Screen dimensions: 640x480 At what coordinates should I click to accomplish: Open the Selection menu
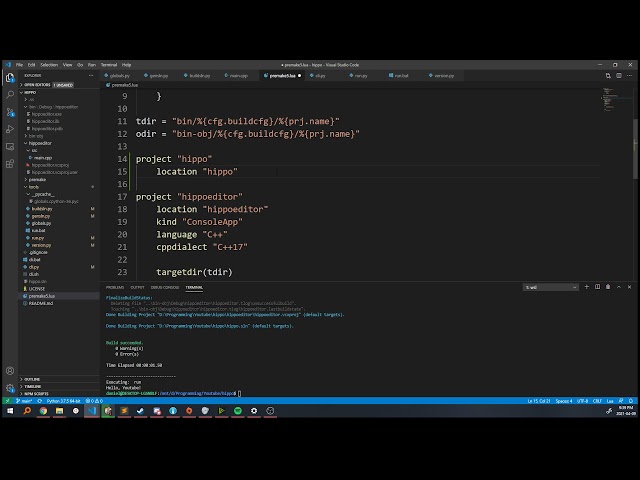pos(49,65)
